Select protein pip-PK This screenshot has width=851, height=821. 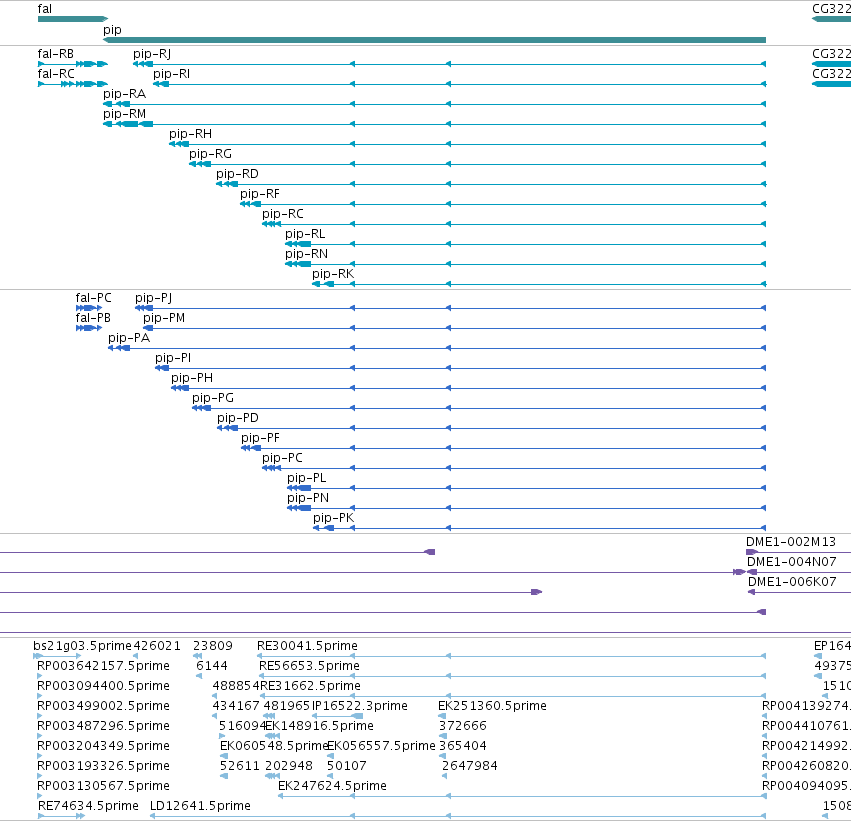(x=334, y=519)
